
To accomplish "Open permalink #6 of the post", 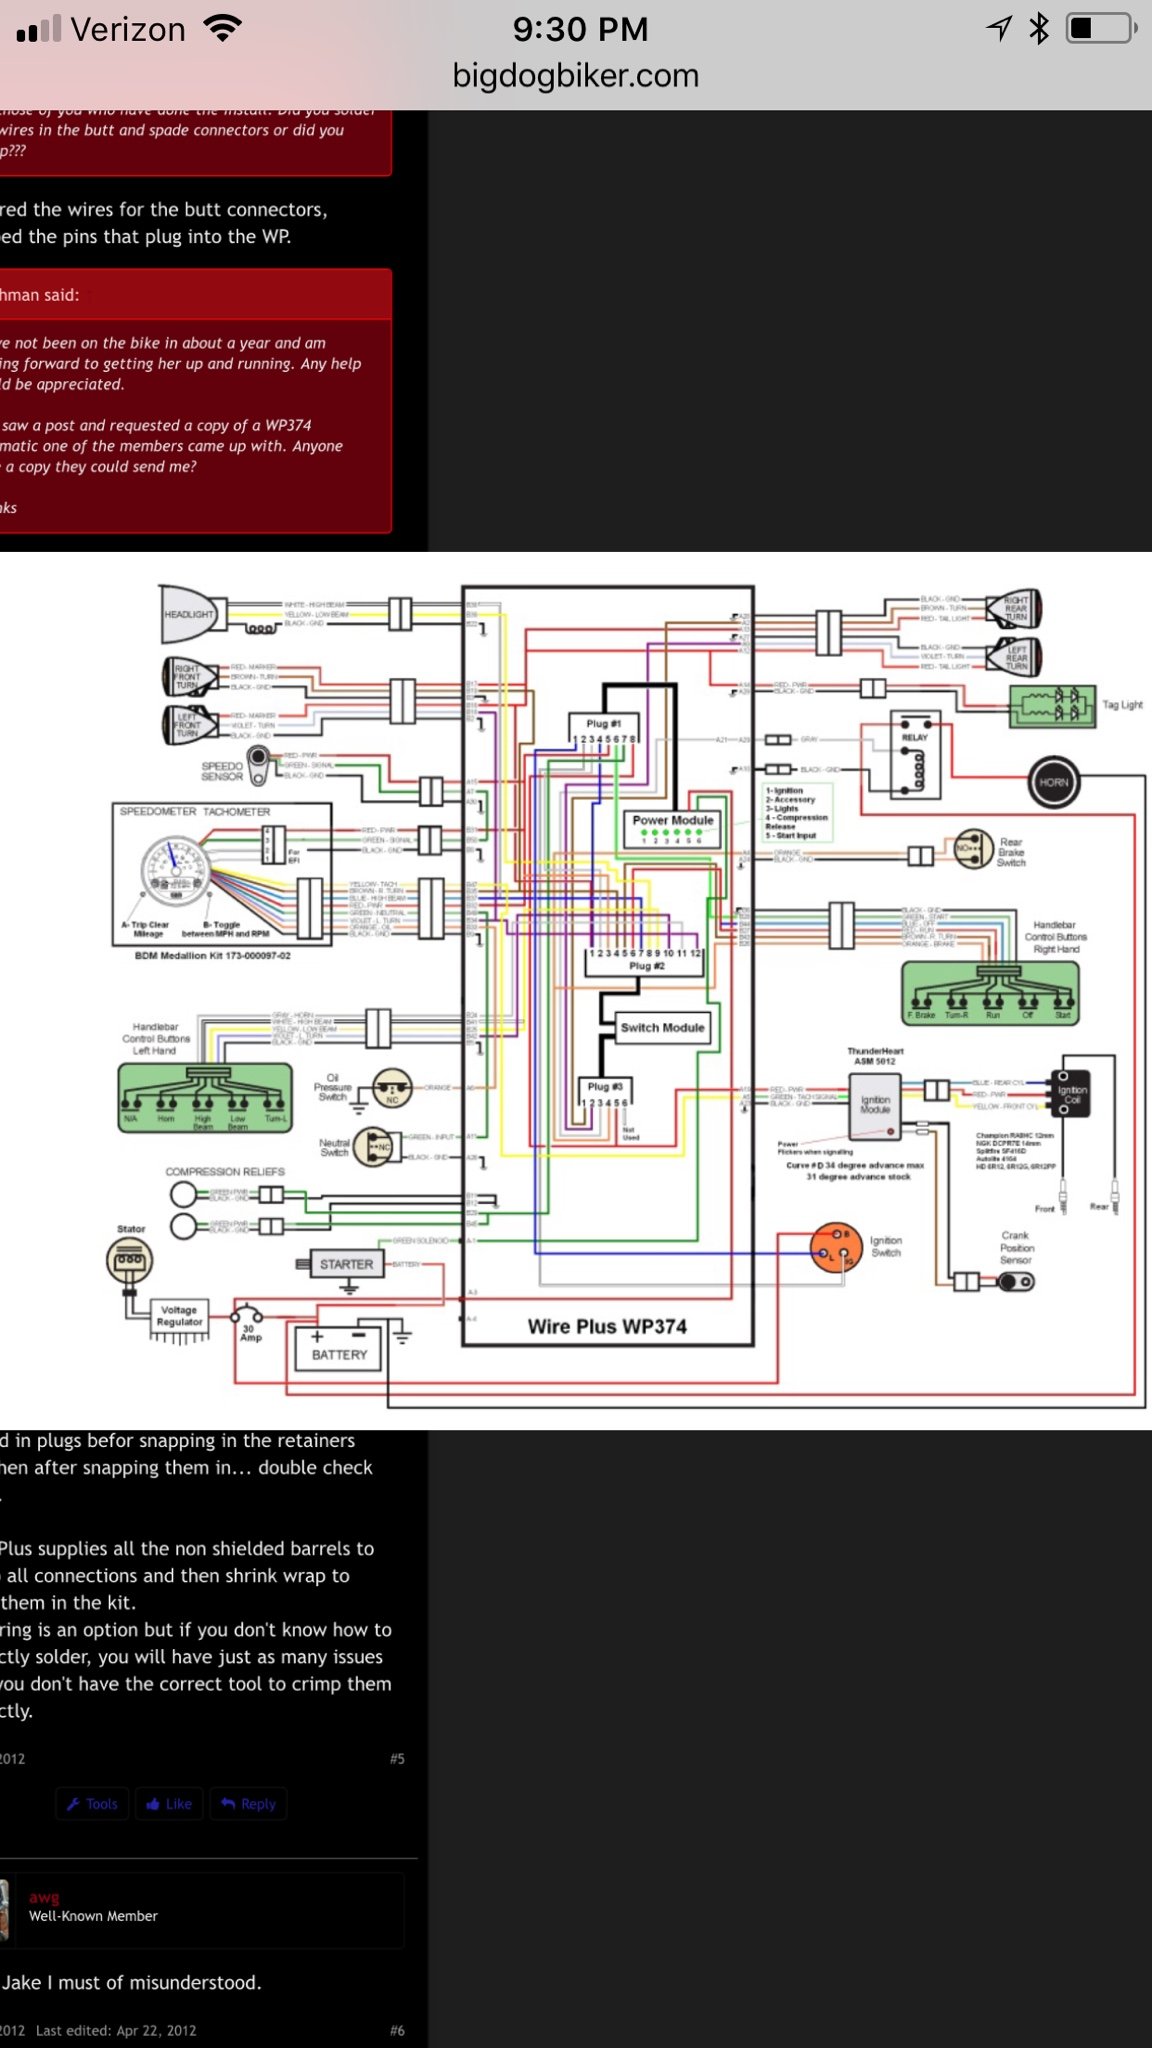I will (397, 2031).
